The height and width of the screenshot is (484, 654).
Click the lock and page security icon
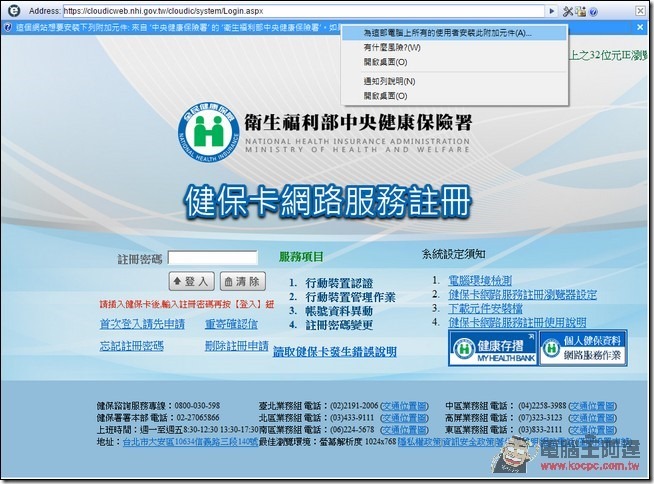581,11
